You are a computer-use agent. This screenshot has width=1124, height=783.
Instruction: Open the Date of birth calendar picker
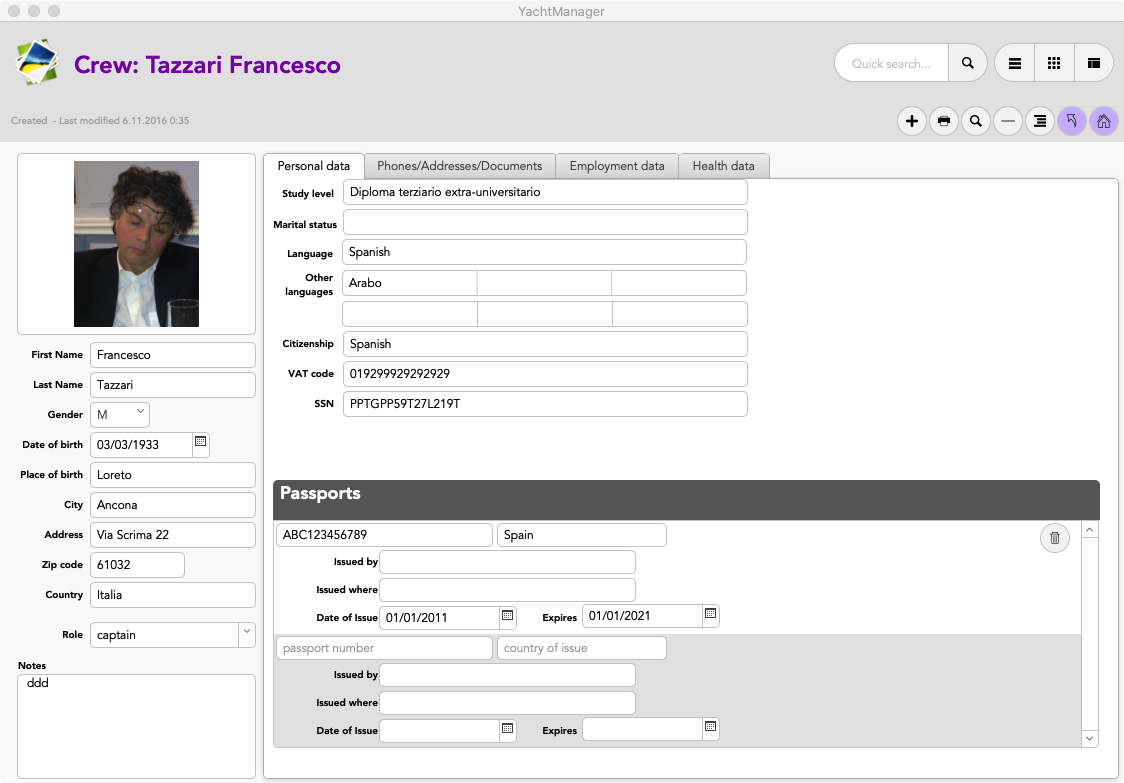coord(201,444)
